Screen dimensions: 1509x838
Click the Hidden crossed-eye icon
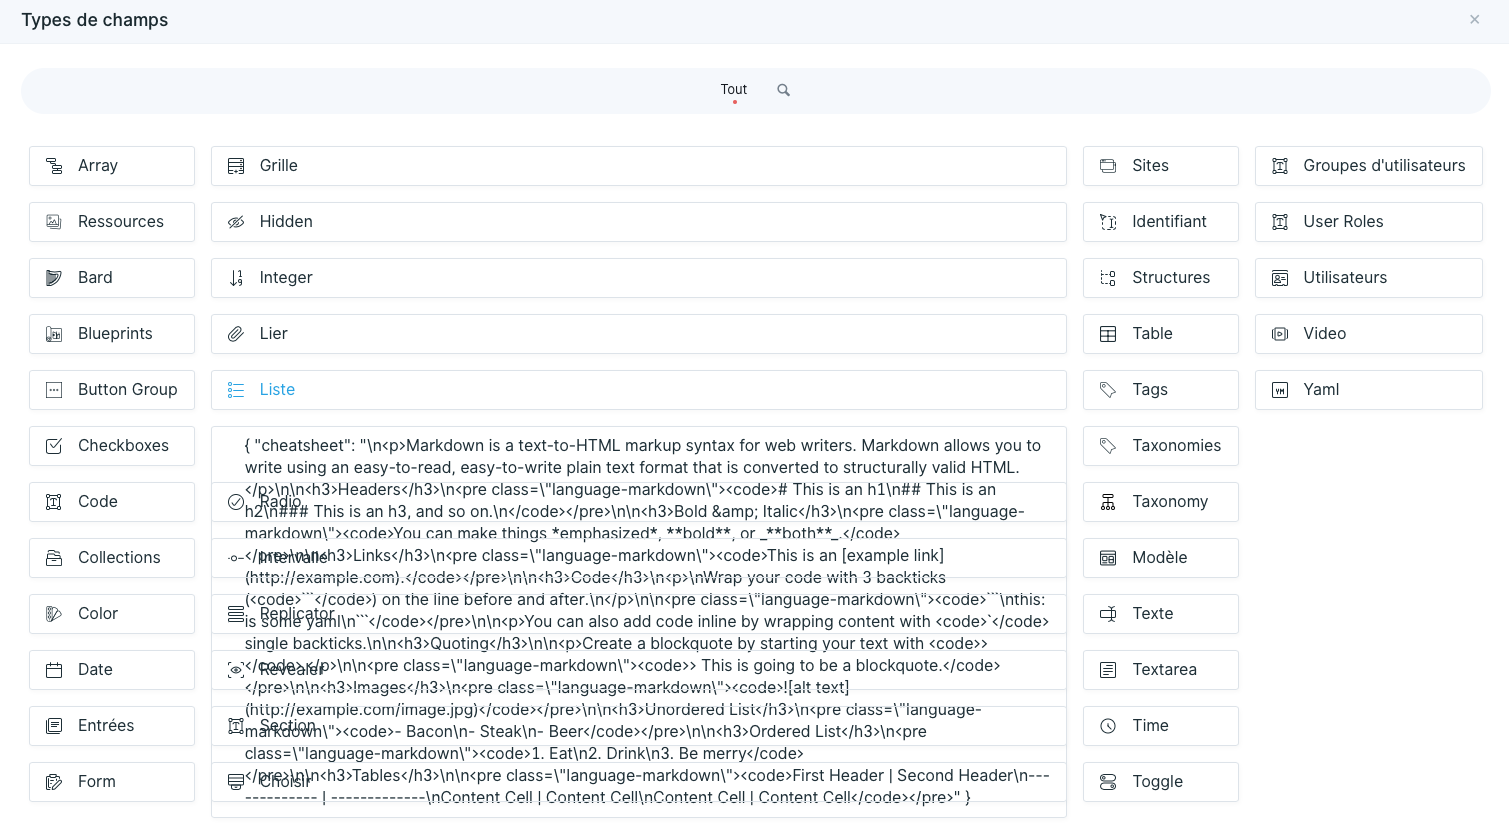[x=236, y=222]
